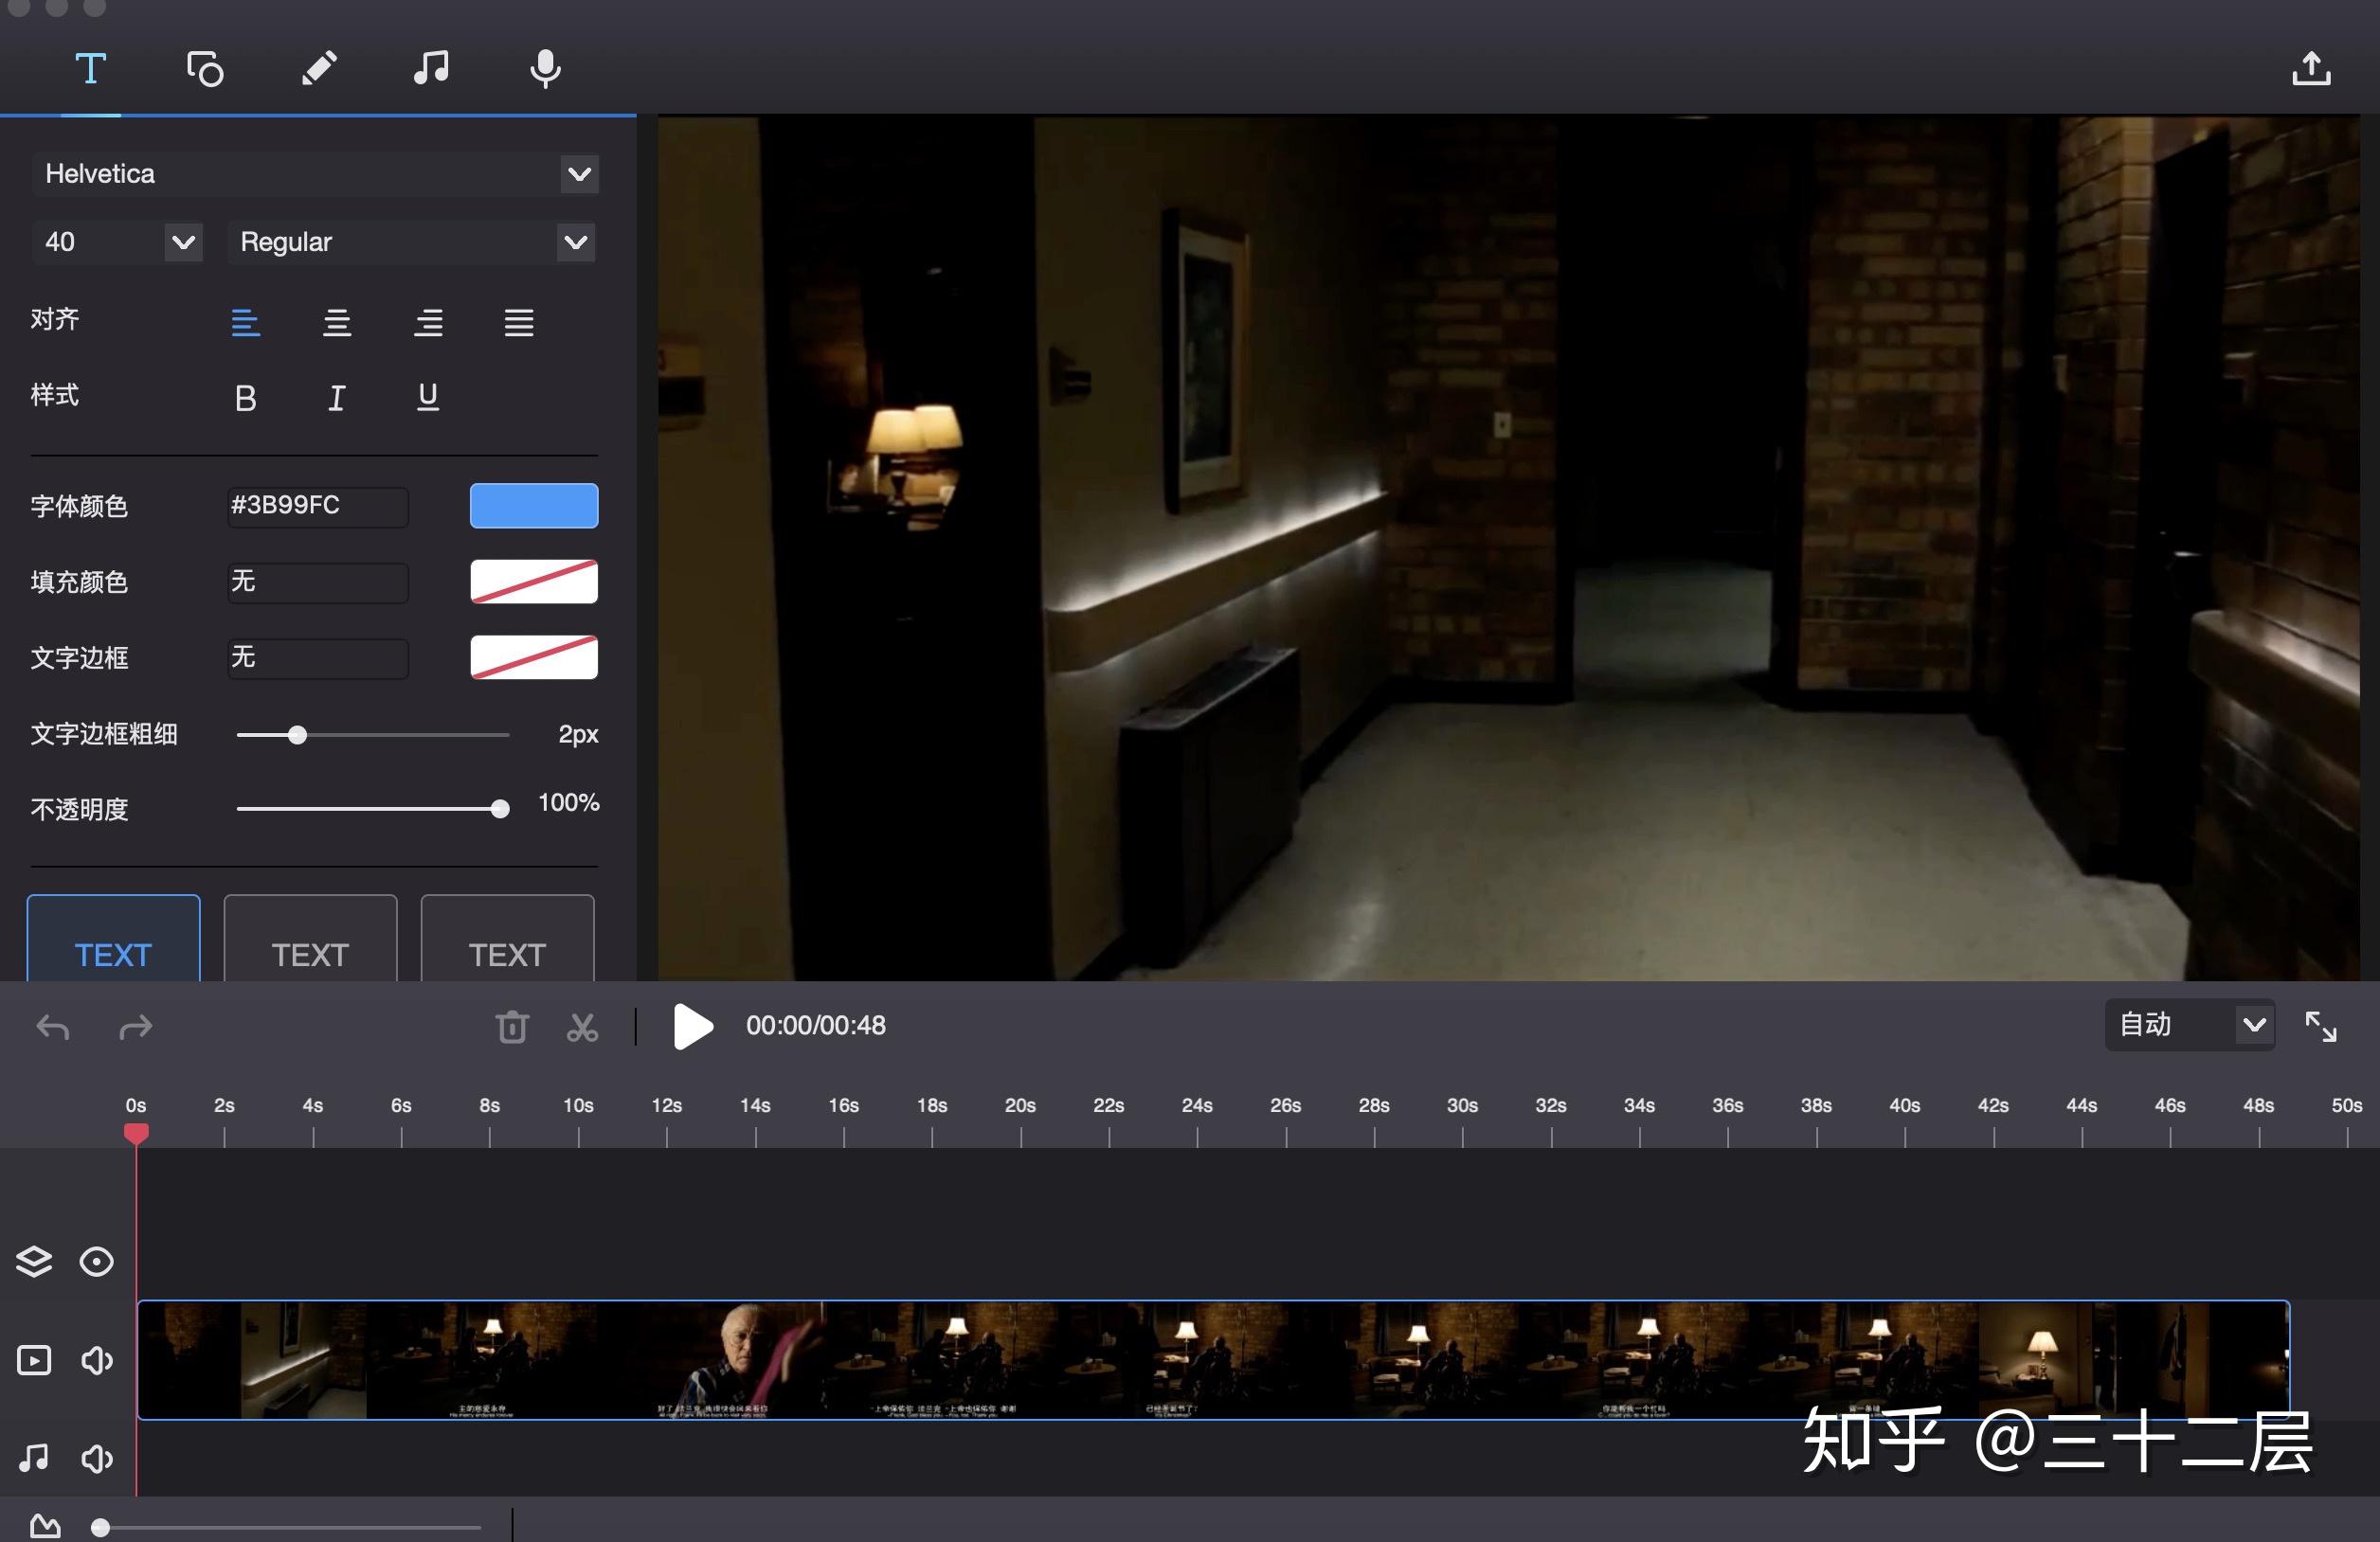Apply the first TEXT preset

(112, 953)
